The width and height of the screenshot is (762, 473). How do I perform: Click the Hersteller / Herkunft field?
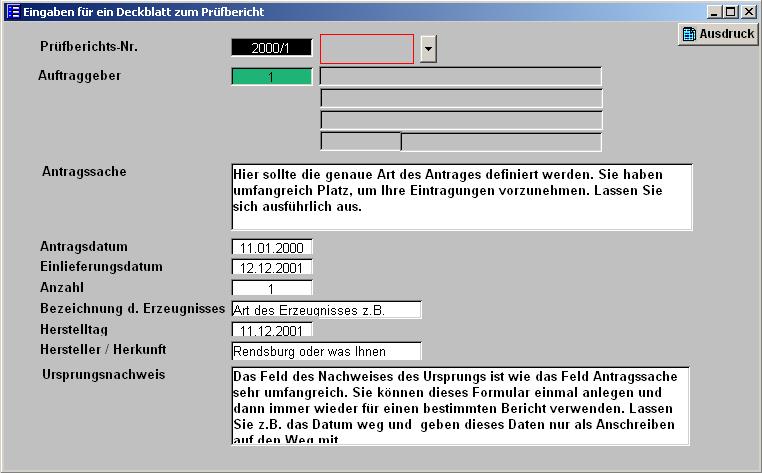[x=326, y=351]
